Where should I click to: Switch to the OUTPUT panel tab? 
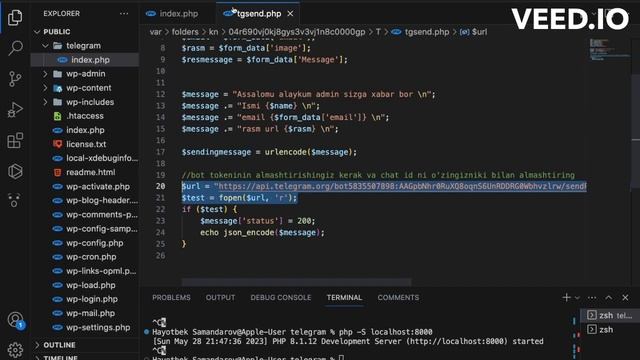pyautogui.click(x=220, y=298)
